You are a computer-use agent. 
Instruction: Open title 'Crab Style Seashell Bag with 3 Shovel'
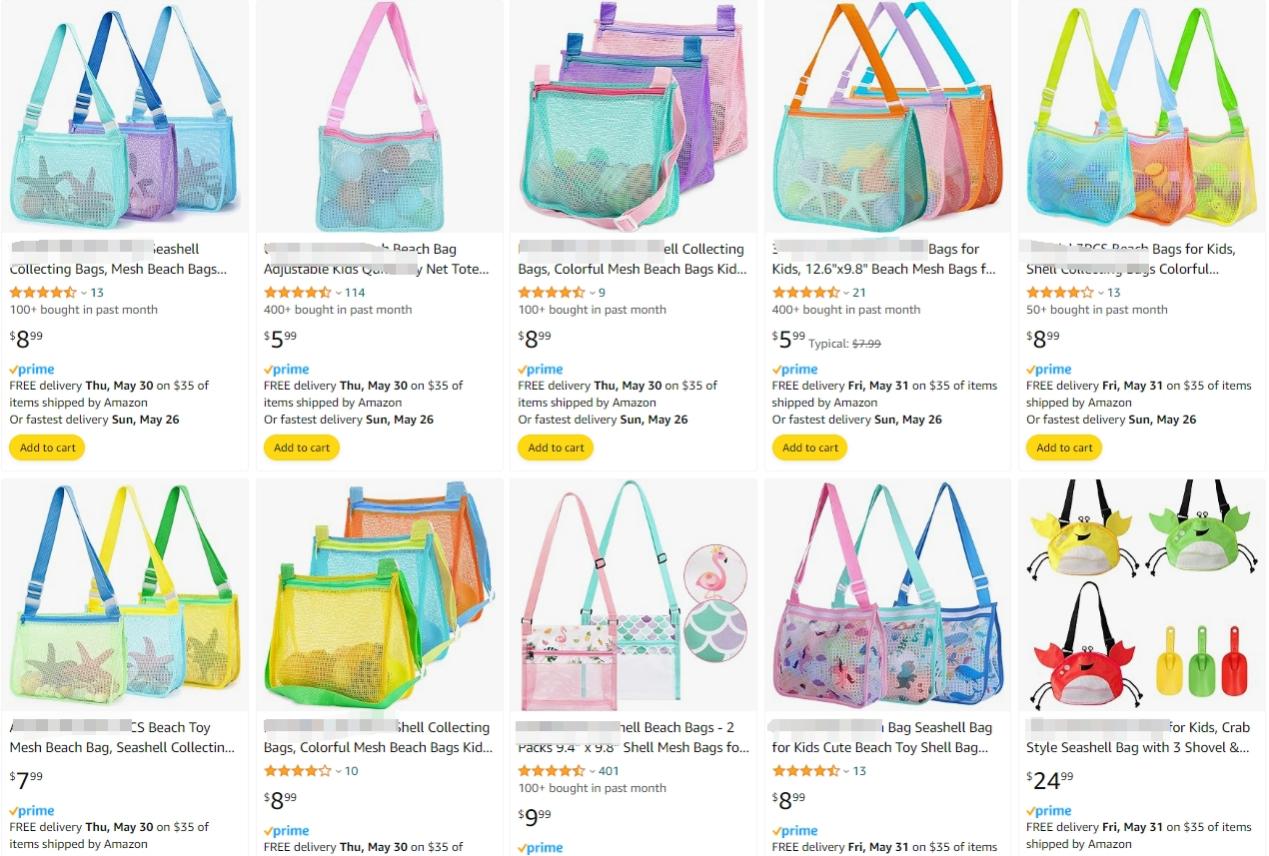tap(1138, 737)
